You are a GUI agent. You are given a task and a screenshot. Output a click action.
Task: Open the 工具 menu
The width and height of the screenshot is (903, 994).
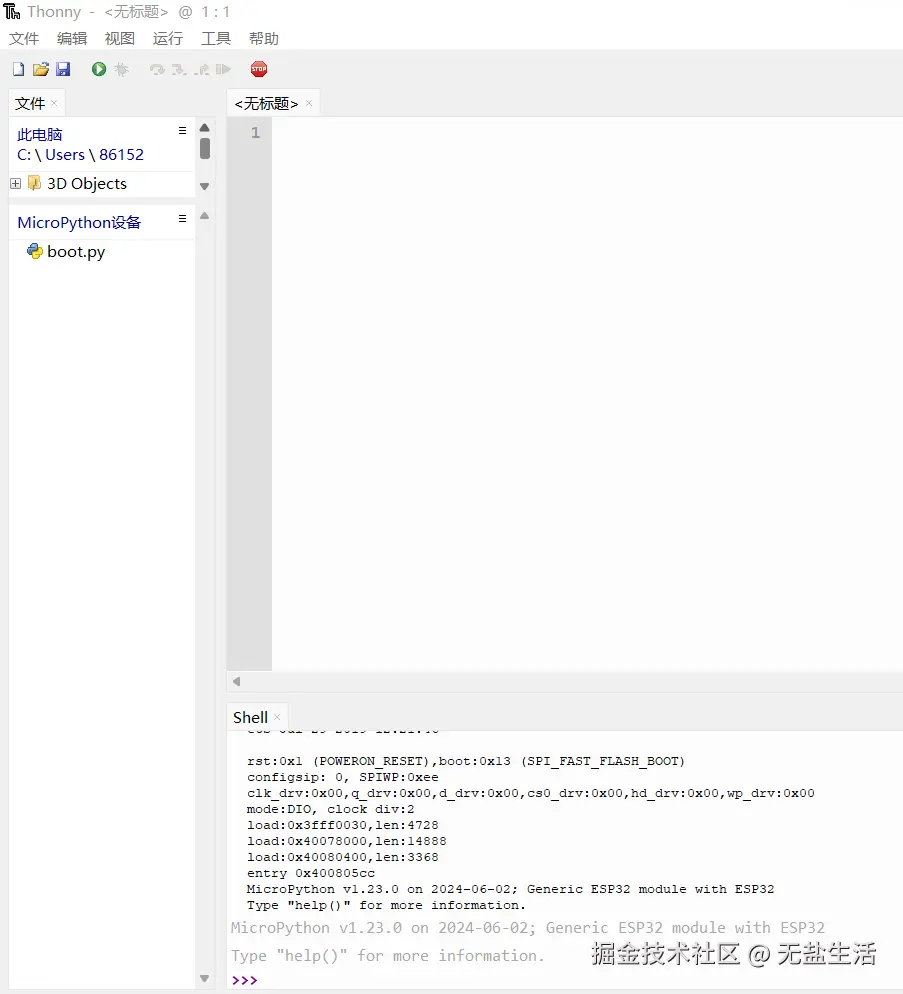216,39
